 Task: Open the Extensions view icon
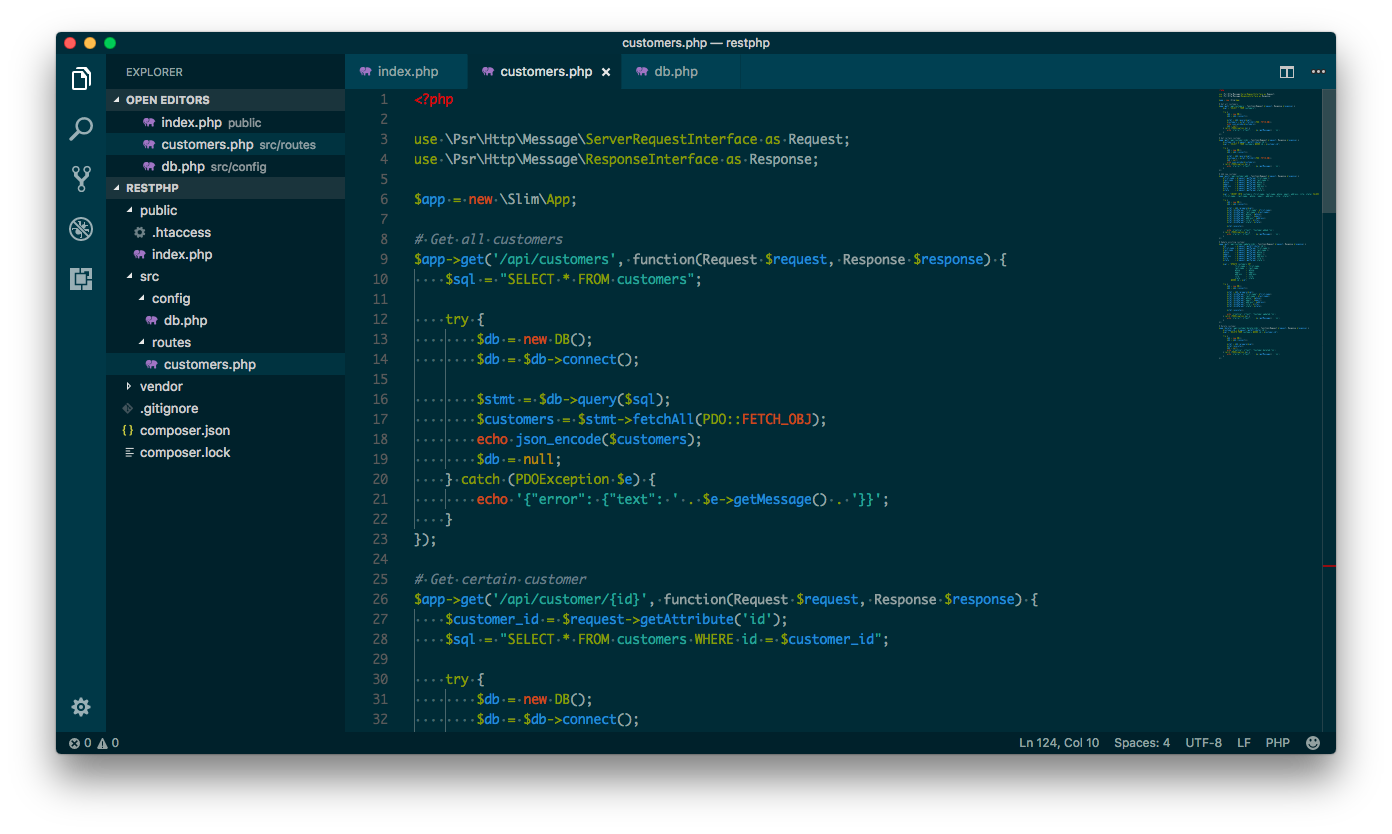tap(81, 279)
